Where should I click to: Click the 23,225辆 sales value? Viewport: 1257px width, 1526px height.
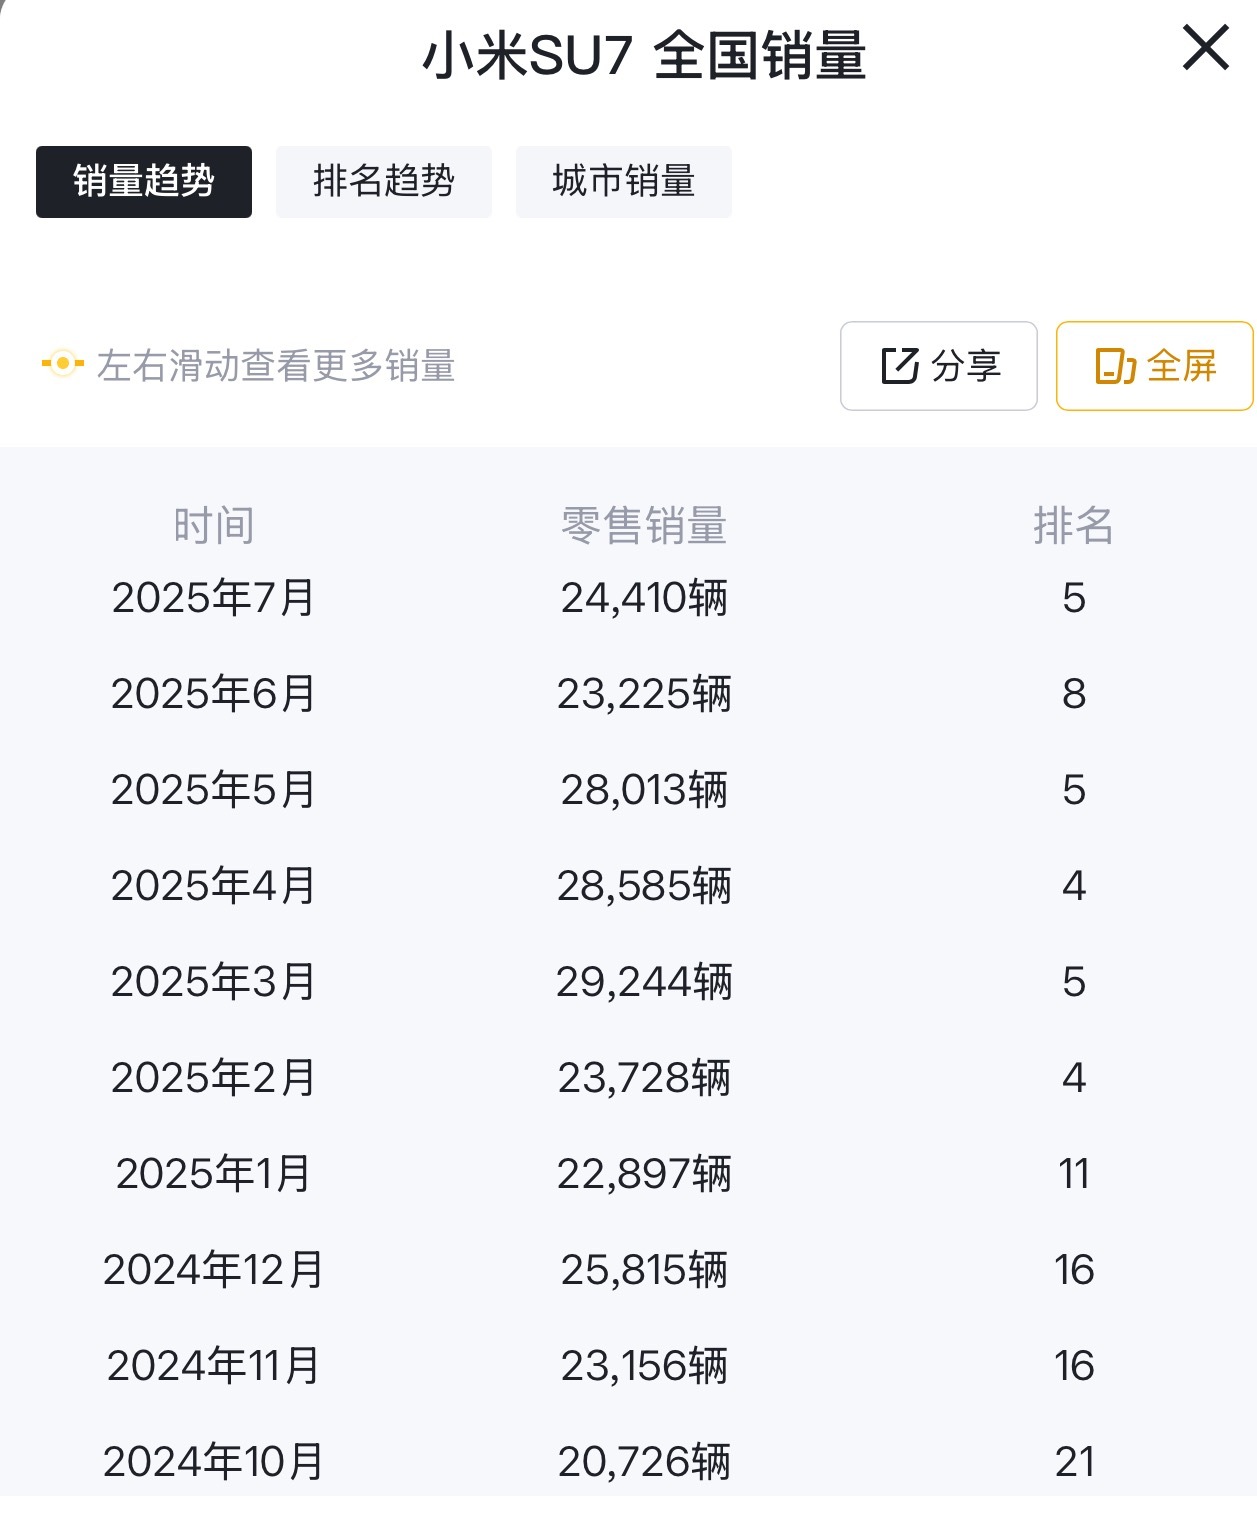point(644,694)
